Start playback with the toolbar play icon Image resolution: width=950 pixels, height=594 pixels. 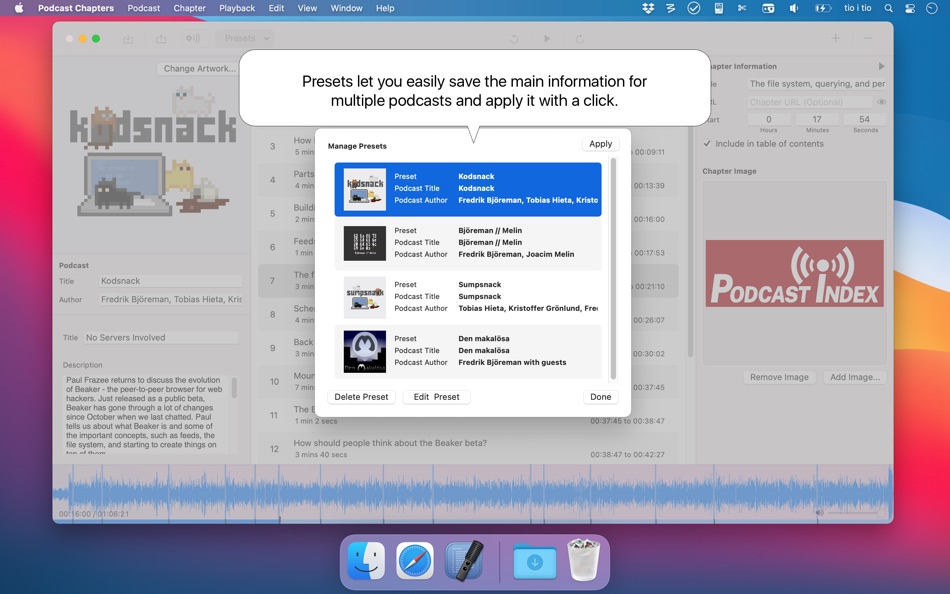(546, 39)
